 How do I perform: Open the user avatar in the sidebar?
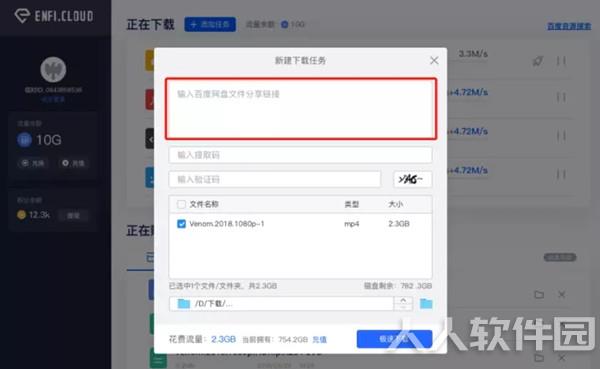[53, 70]
